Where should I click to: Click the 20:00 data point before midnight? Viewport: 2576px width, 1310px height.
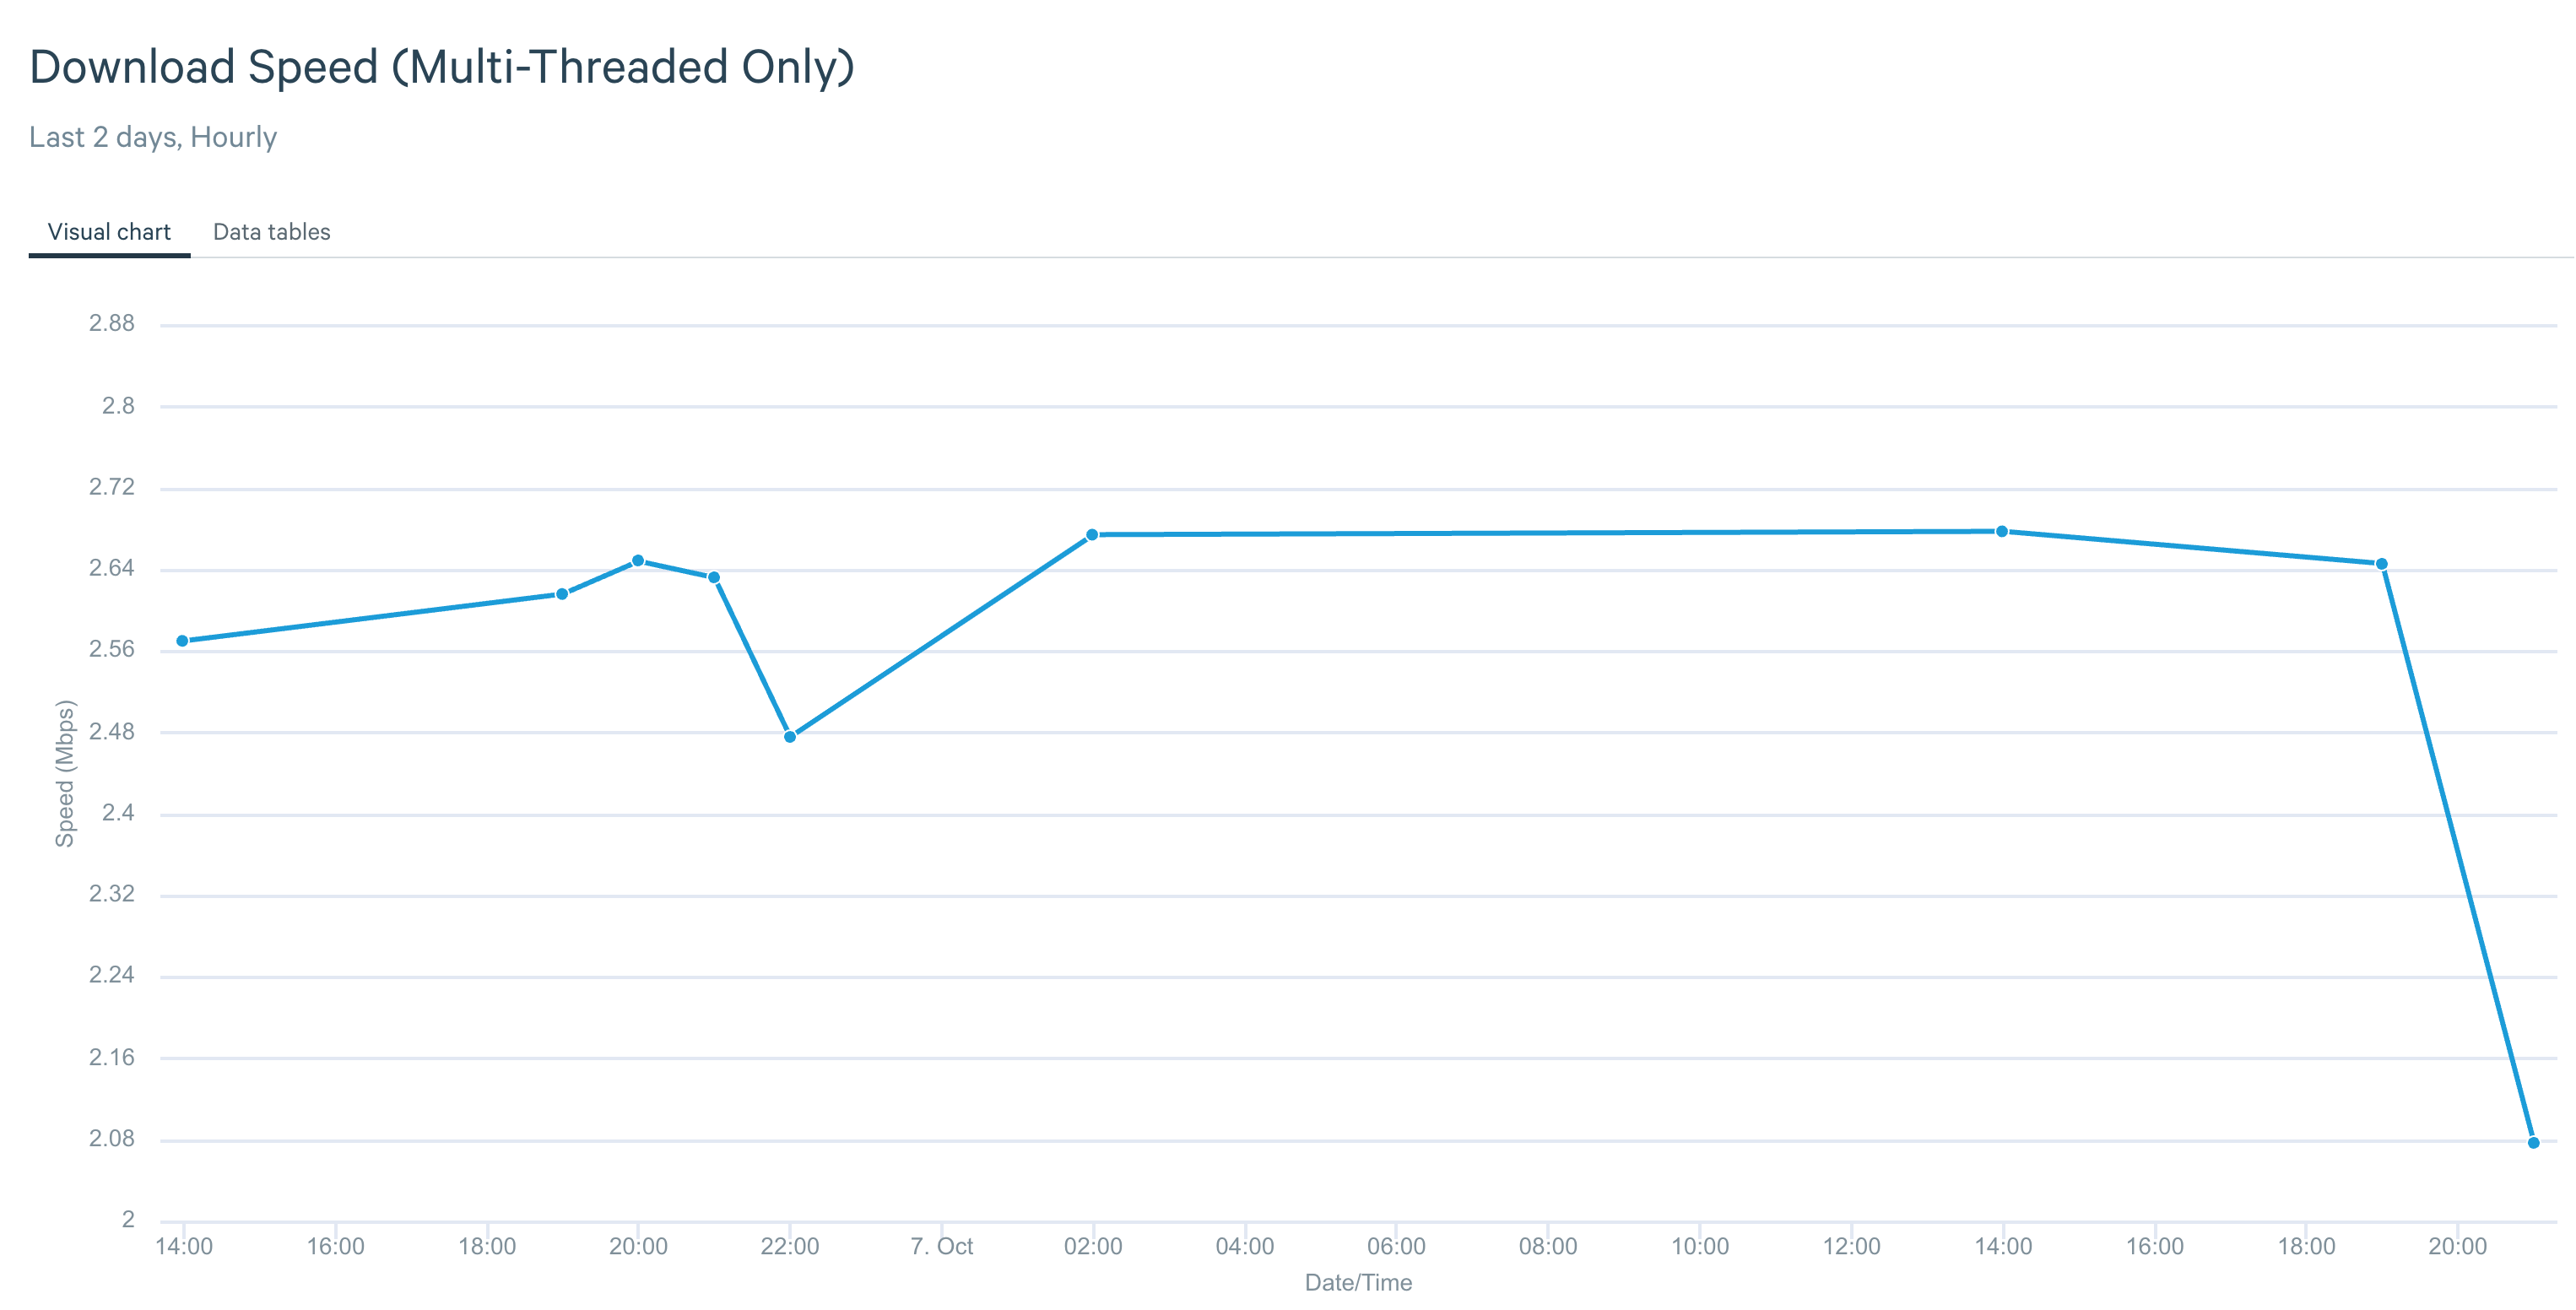pyautogui.click(x=638, y=561)
